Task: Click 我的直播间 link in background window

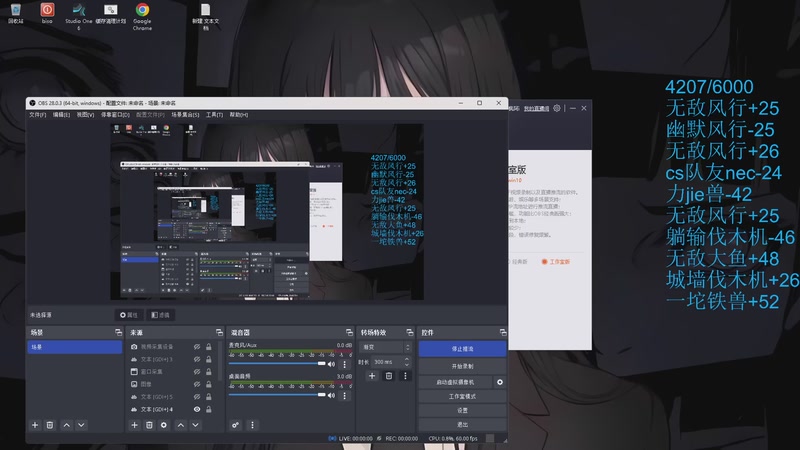Action: tap(537, 109)
